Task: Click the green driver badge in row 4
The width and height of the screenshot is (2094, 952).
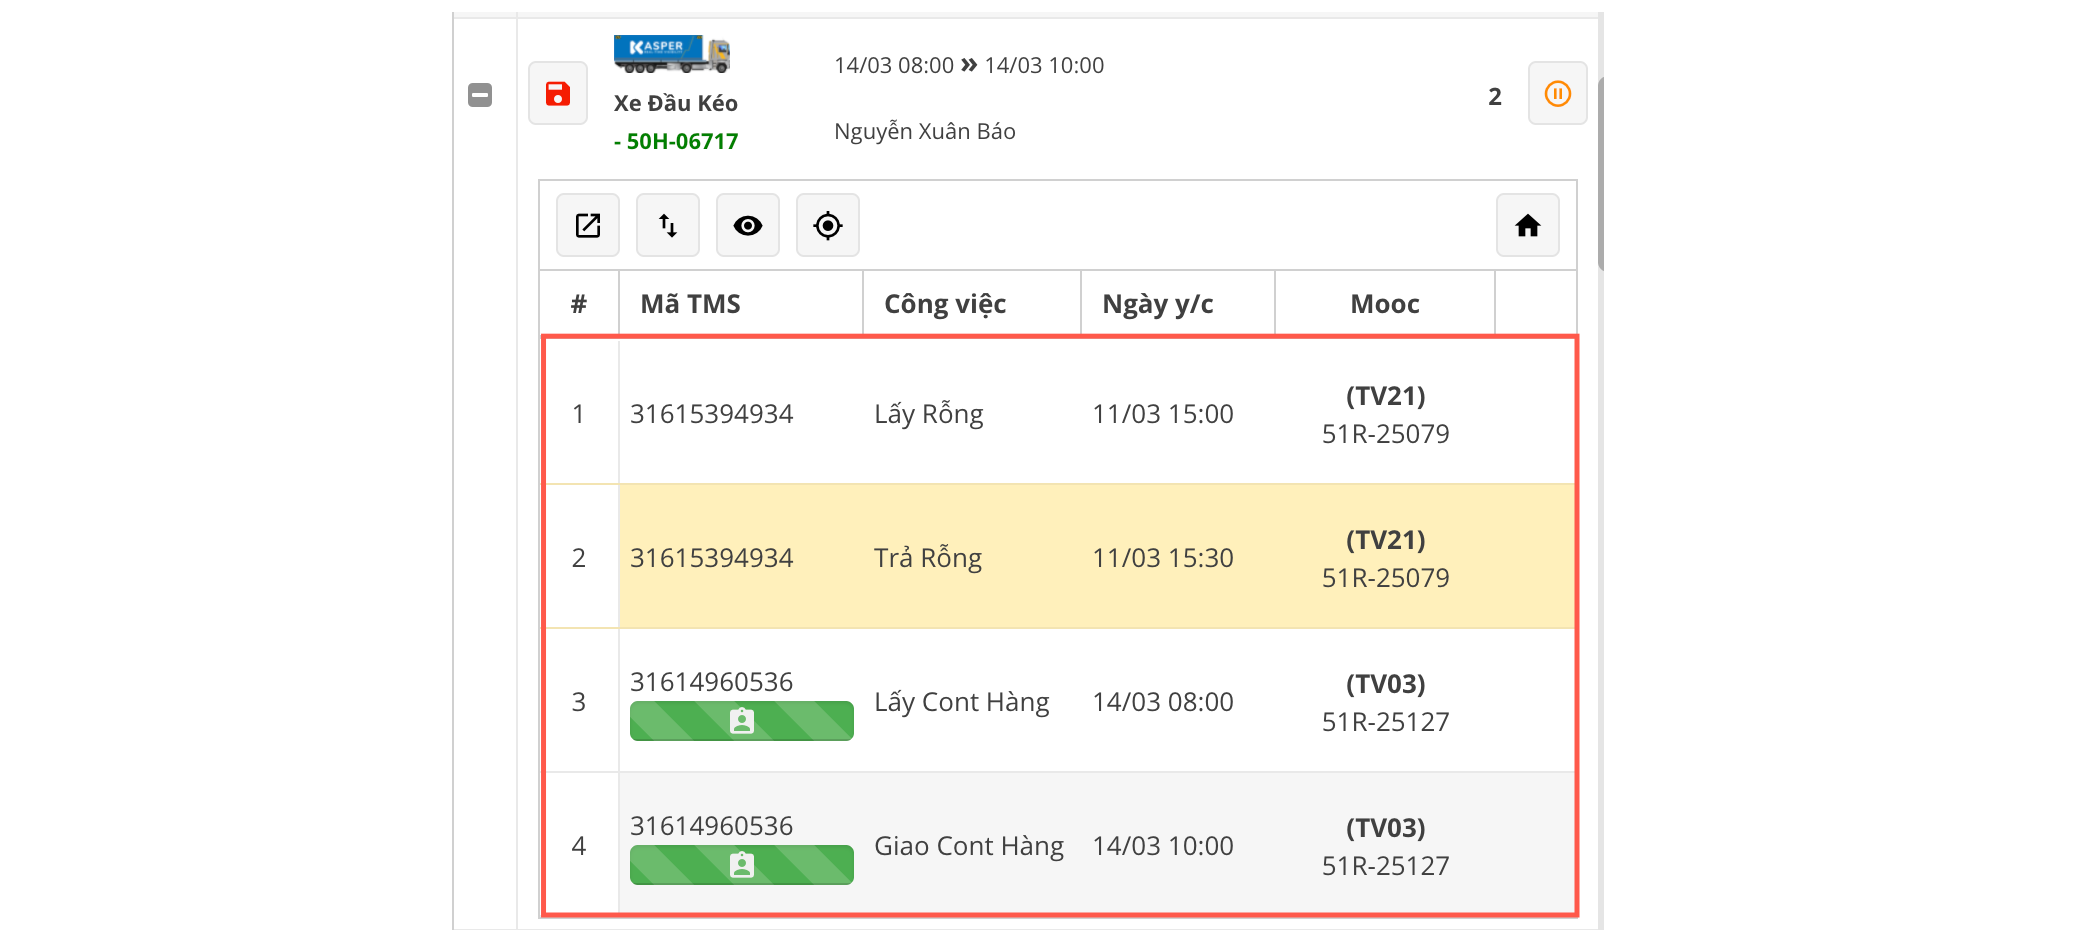Action: 741,865
